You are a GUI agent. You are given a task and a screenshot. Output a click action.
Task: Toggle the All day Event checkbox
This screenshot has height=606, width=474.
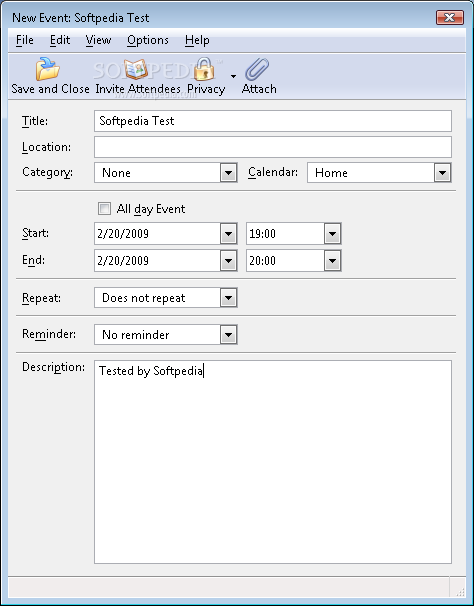coord(104,209)
